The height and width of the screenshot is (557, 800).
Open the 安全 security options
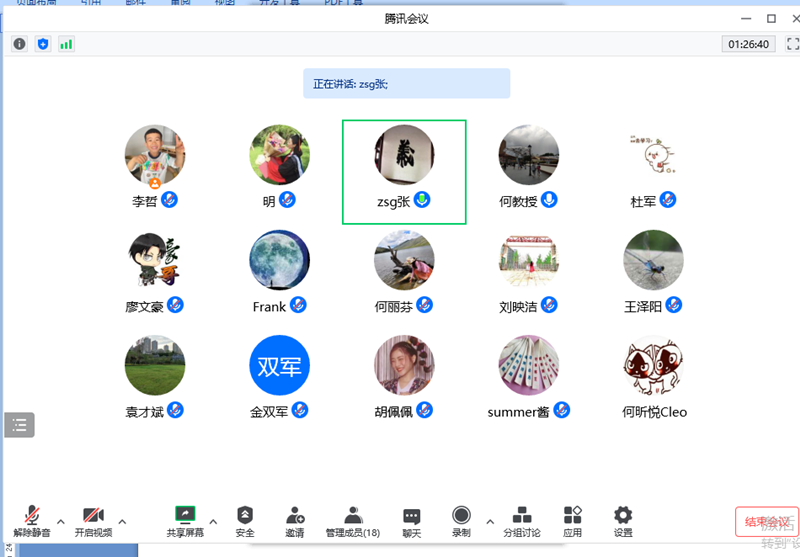coord(245,521)
